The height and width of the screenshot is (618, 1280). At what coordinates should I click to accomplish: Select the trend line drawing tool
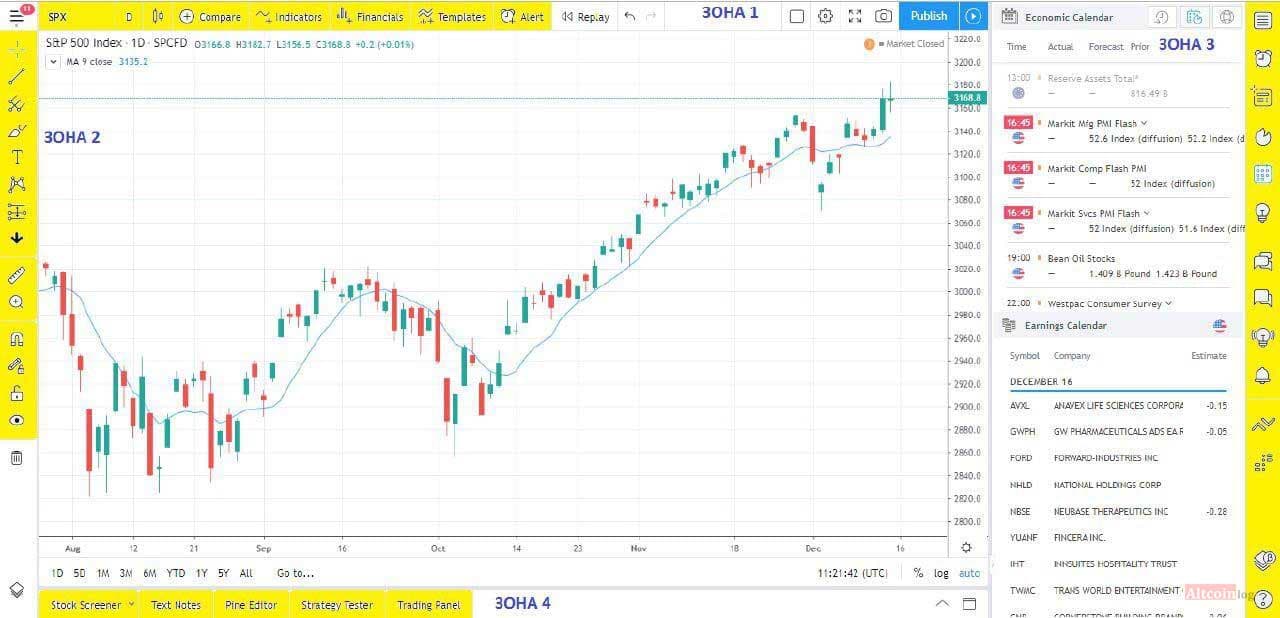pyautogui.click(x=17, y=76)
